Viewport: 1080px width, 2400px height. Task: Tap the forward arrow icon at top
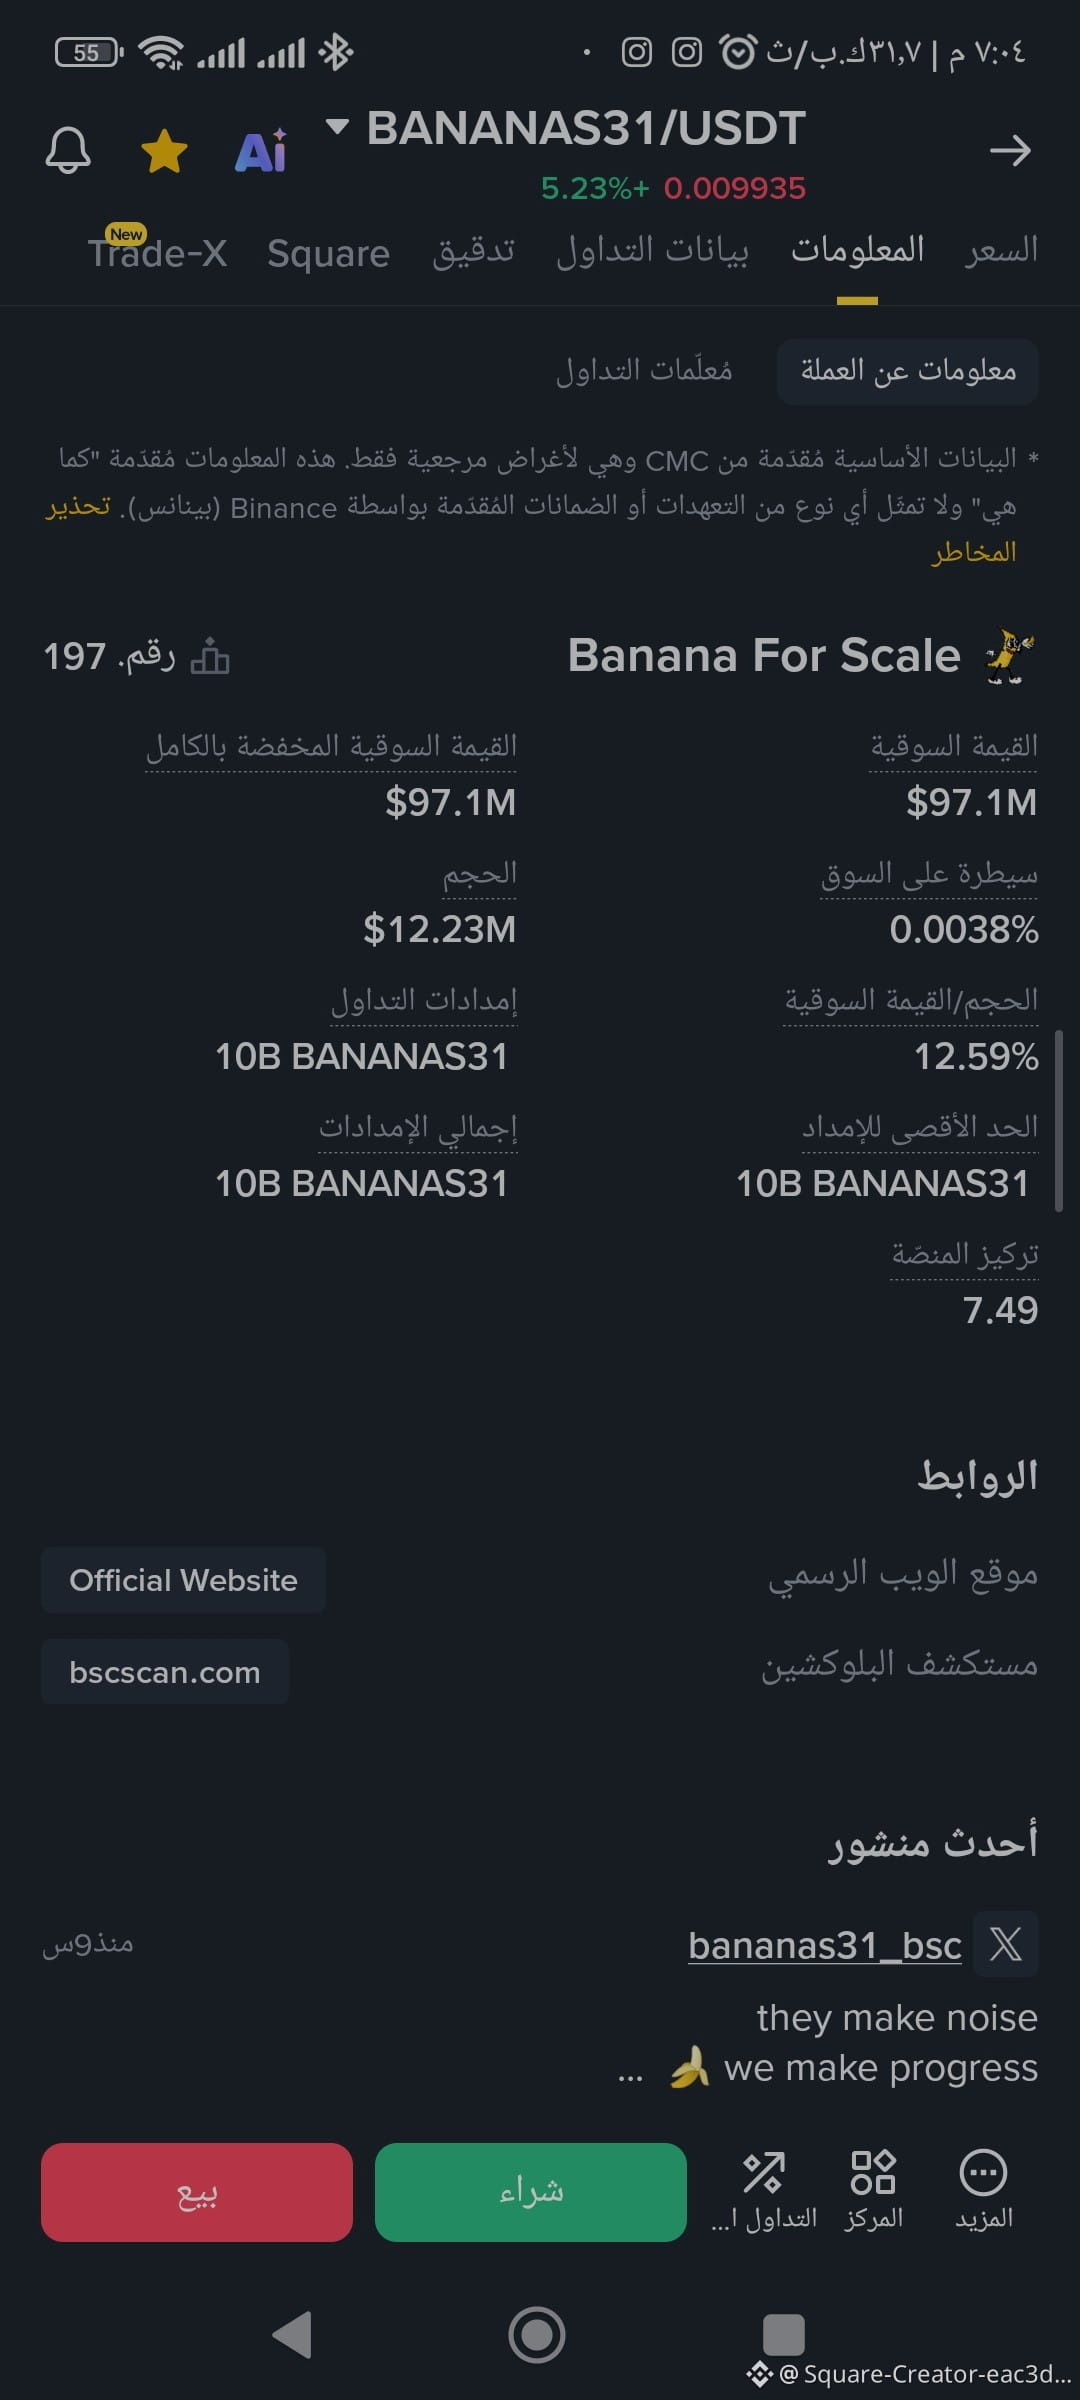(1010, 151)
